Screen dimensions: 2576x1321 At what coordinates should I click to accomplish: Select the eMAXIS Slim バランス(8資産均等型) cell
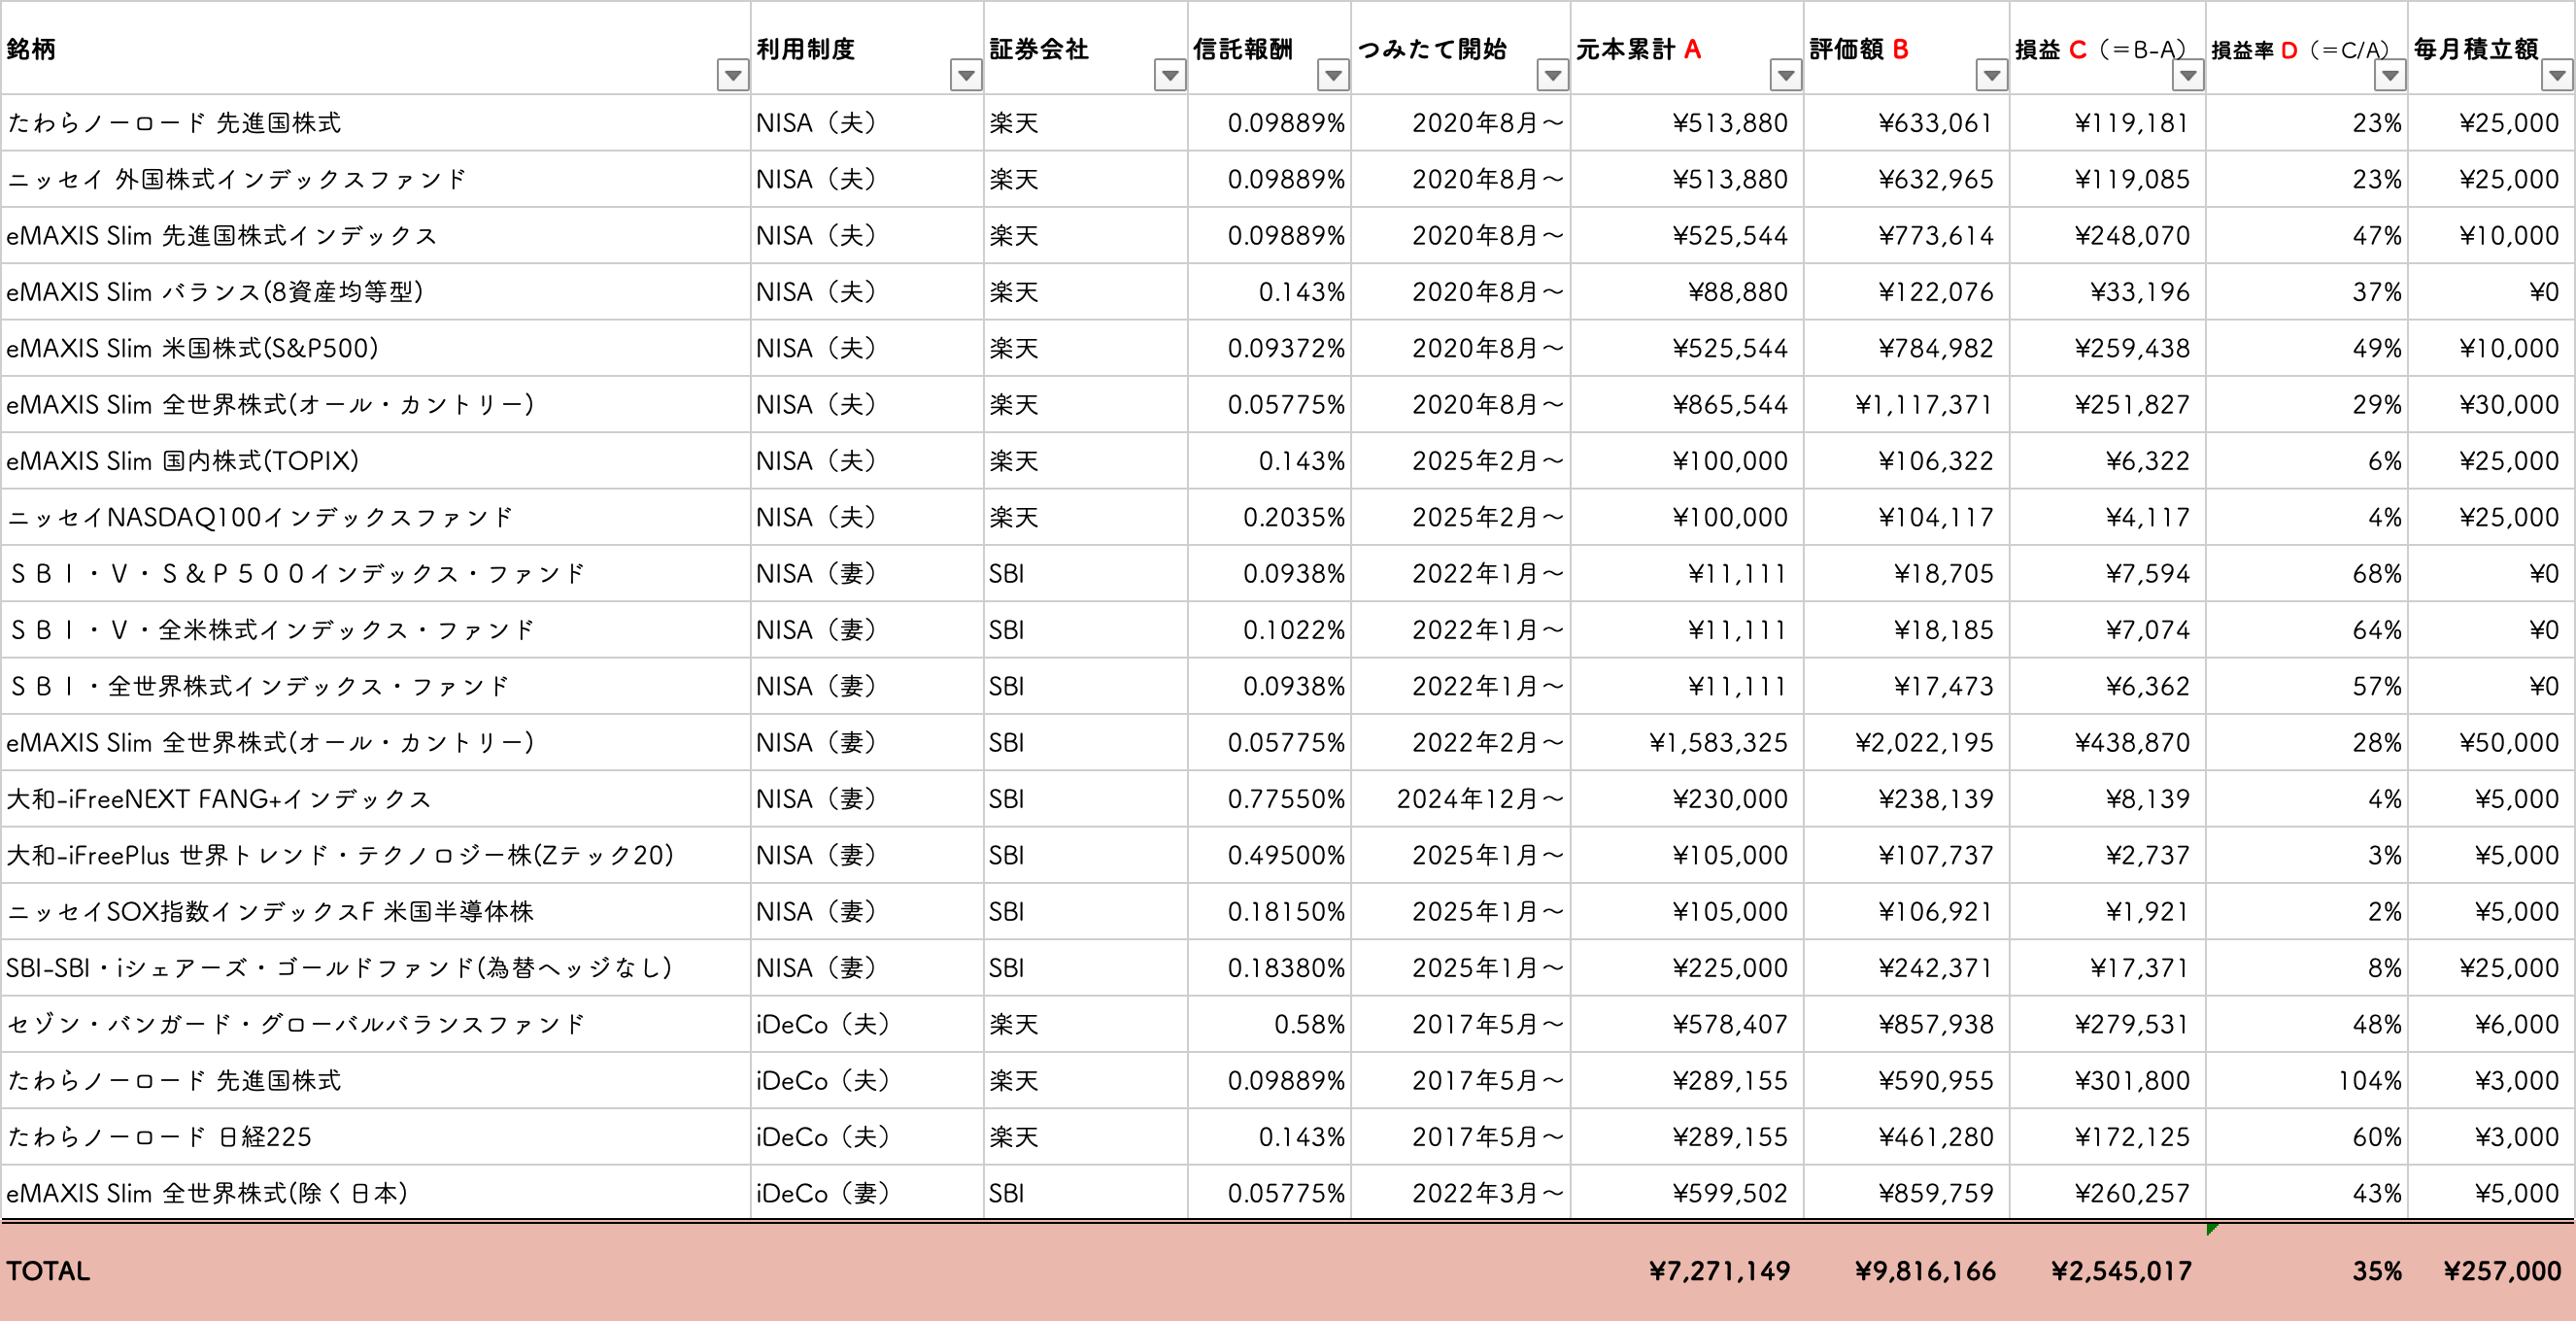click(375, 292)
